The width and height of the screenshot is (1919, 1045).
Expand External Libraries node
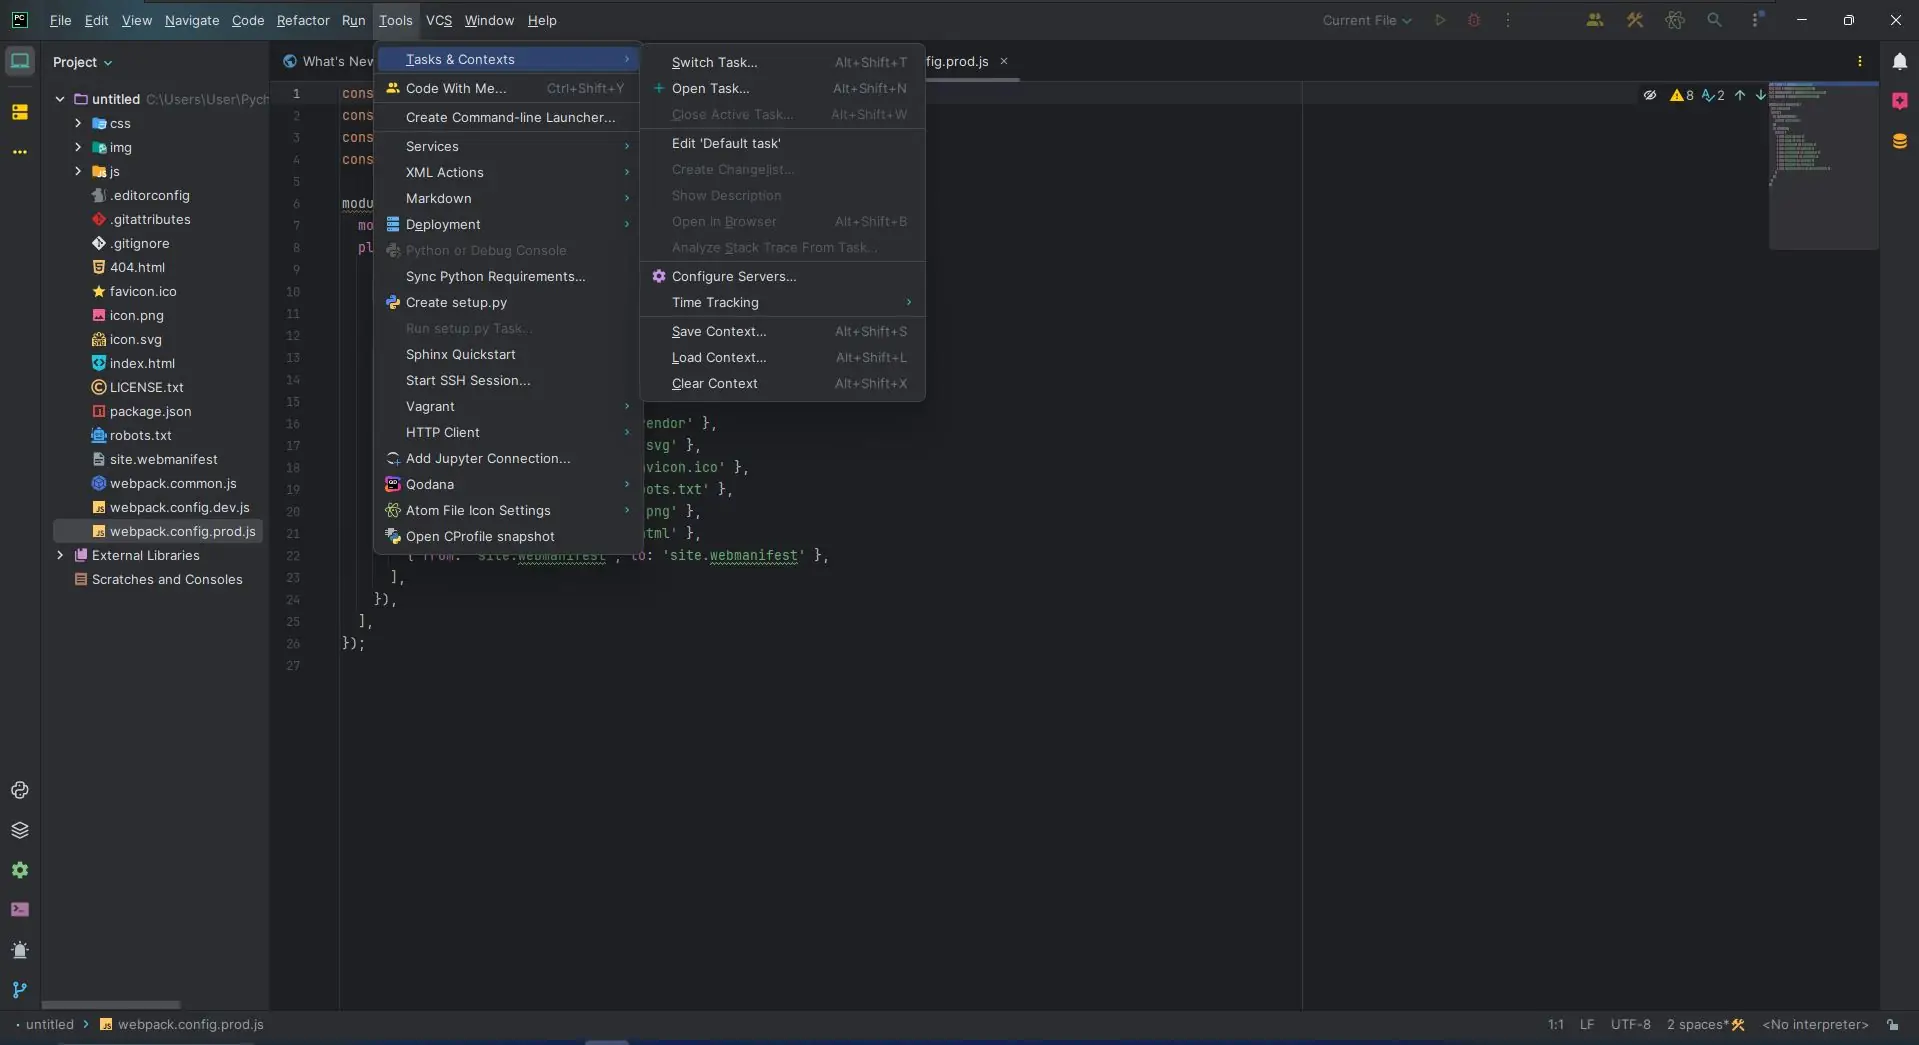pyautogui.click(x=60, y=555)
